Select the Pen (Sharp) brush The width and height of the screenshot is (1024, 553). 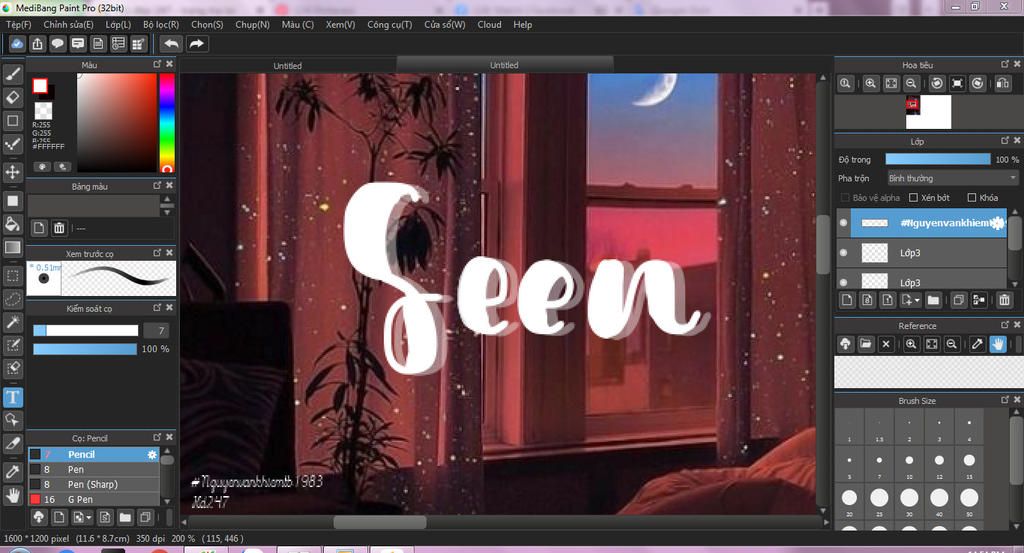pos(93,484)
